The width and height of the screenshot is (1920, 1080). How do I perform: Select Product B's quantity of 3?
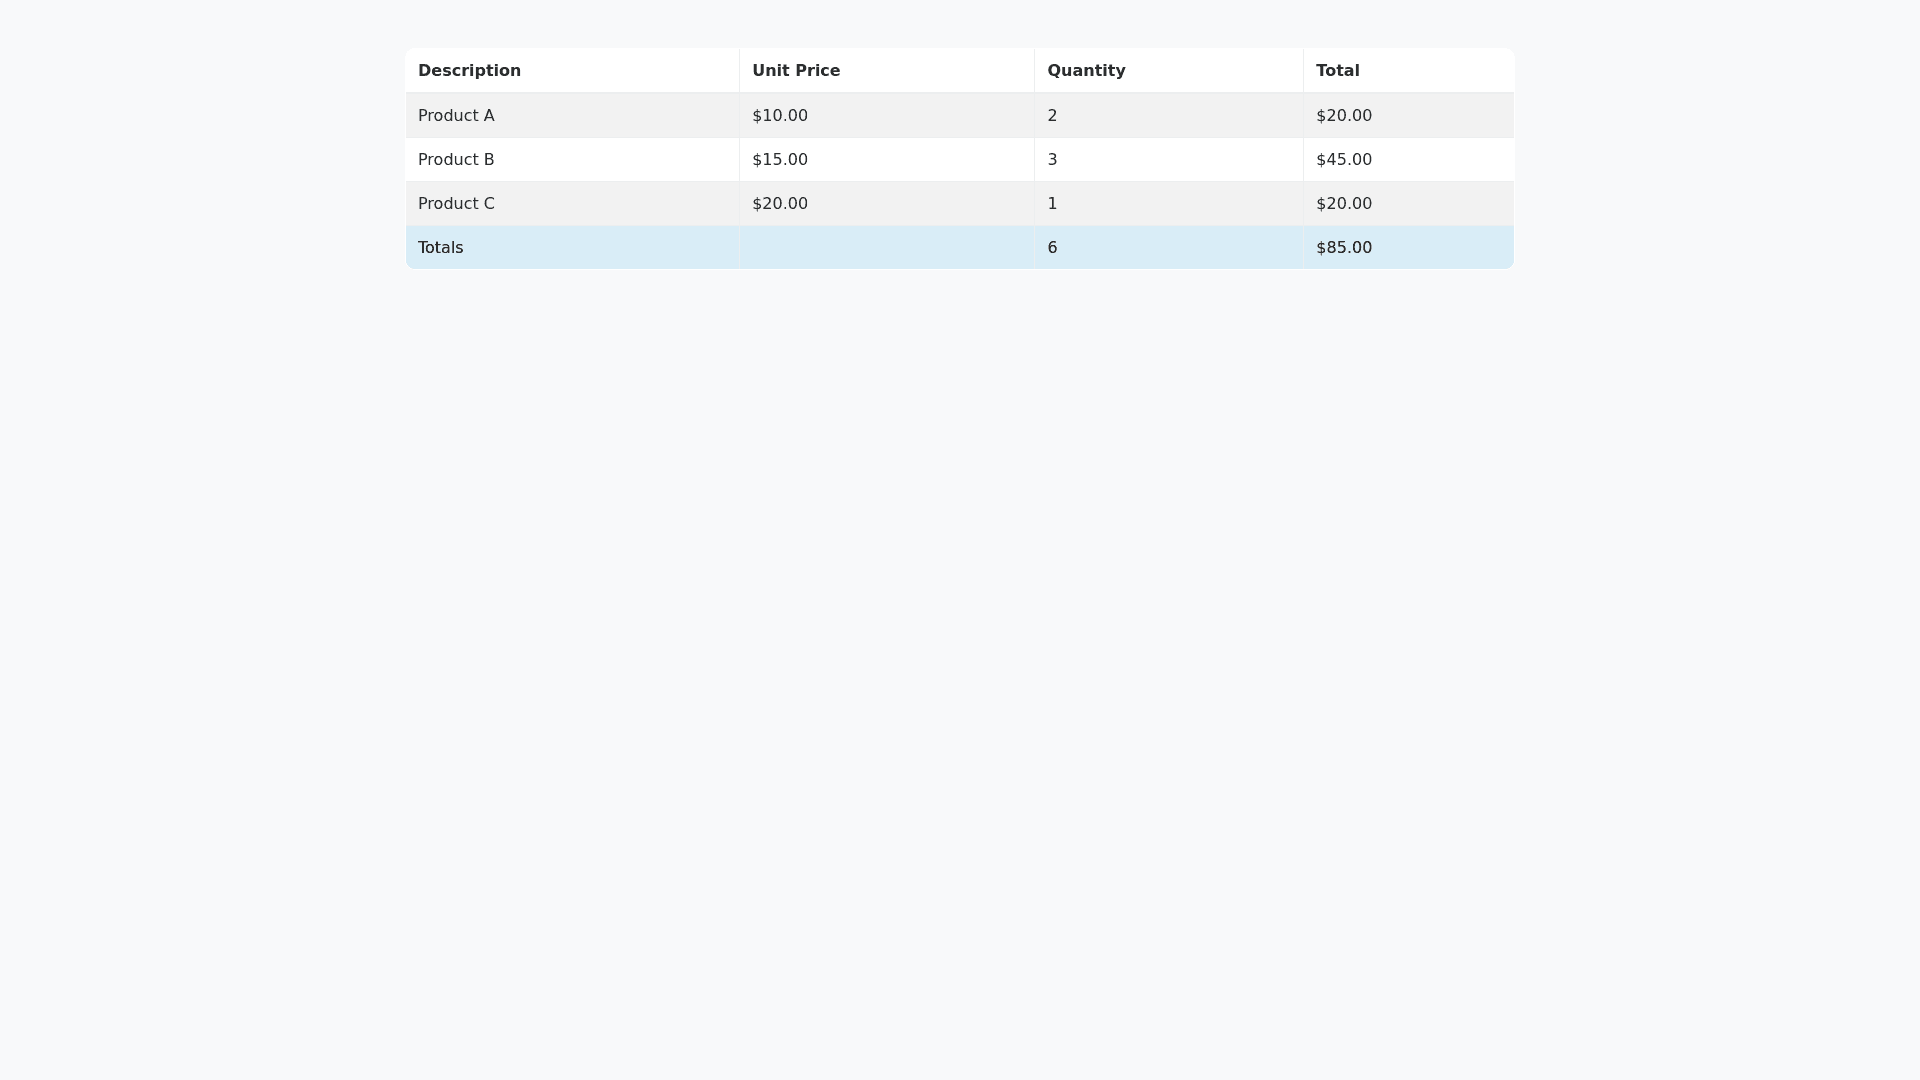click(x=1052, y=160)
